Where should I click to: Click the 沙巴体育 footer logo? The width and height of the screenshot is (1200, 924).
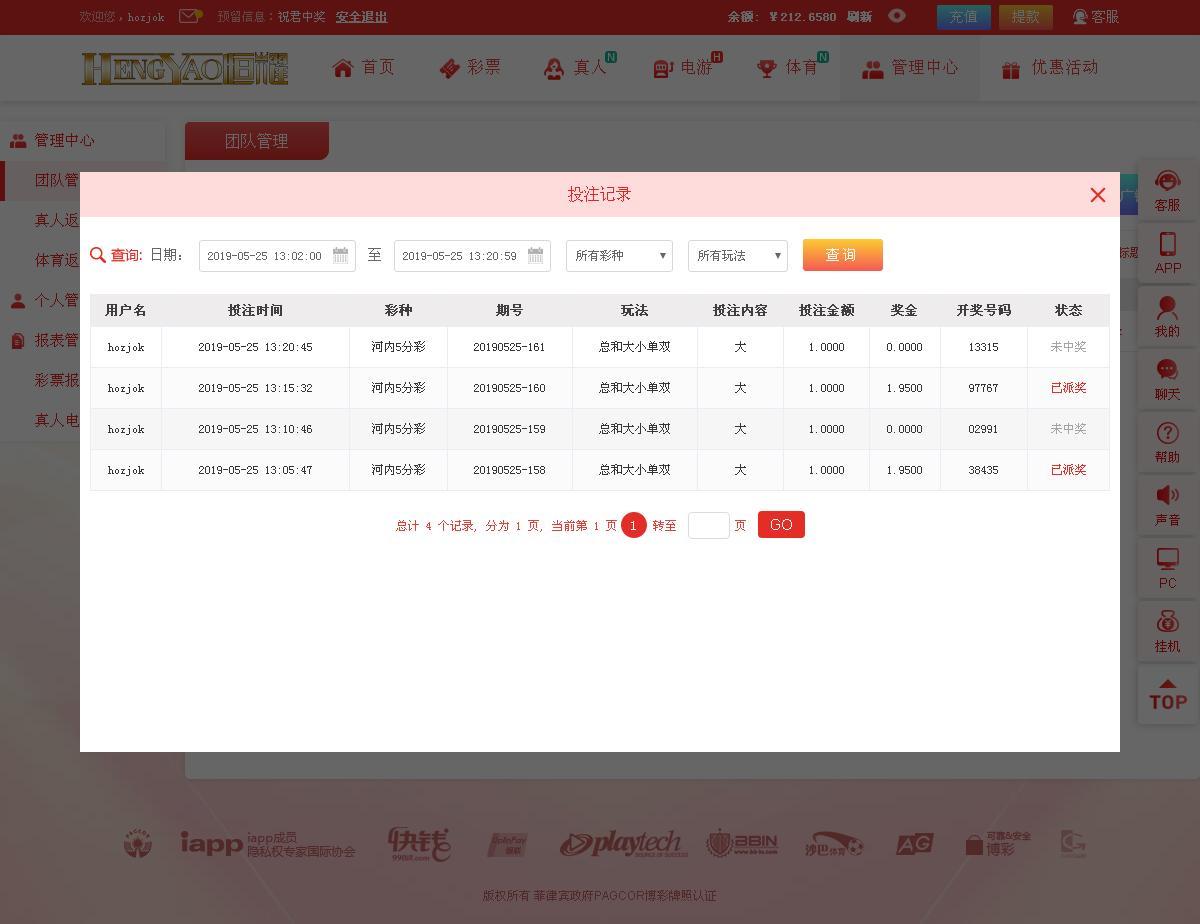(833, 844)
